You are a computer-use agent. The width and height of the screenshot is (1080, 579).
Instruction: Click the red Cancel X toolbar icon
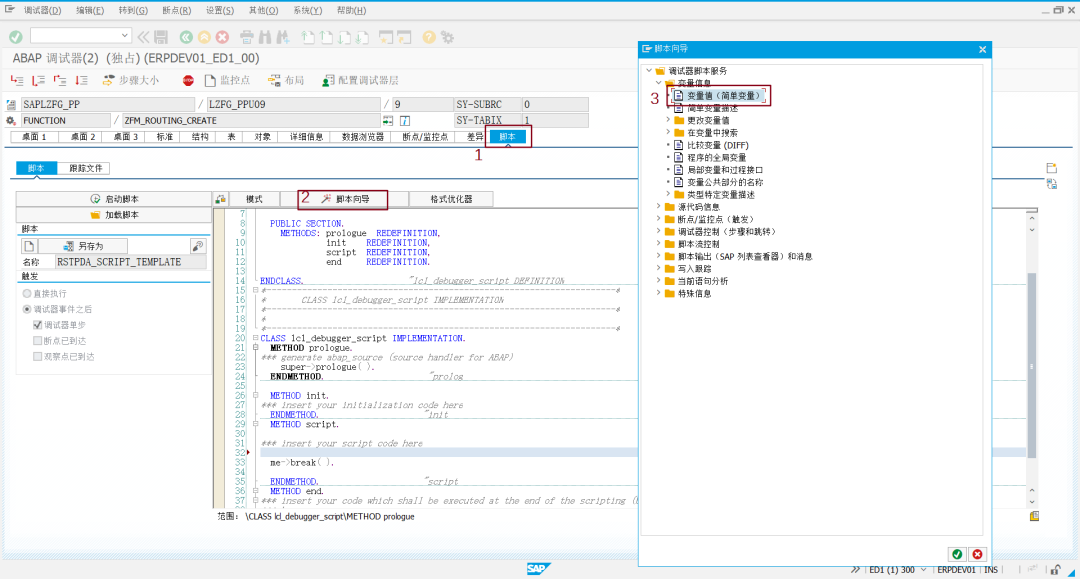[222, 37]
